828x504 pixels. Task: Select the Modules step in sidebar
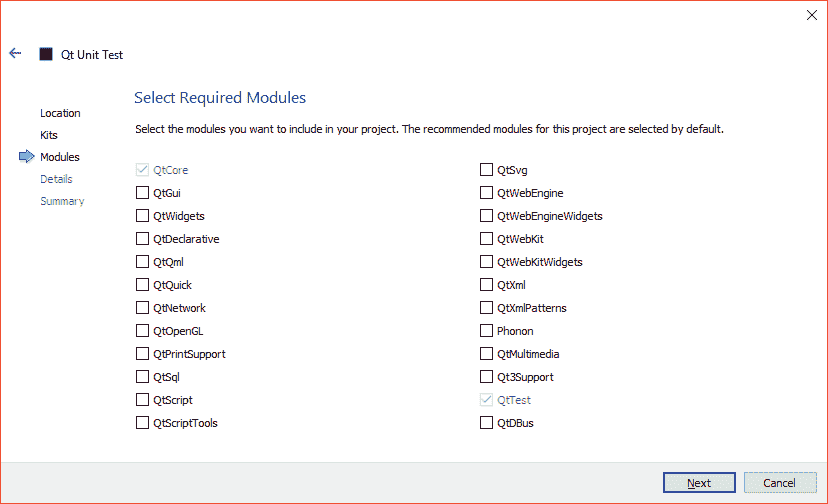click(60, 157)
